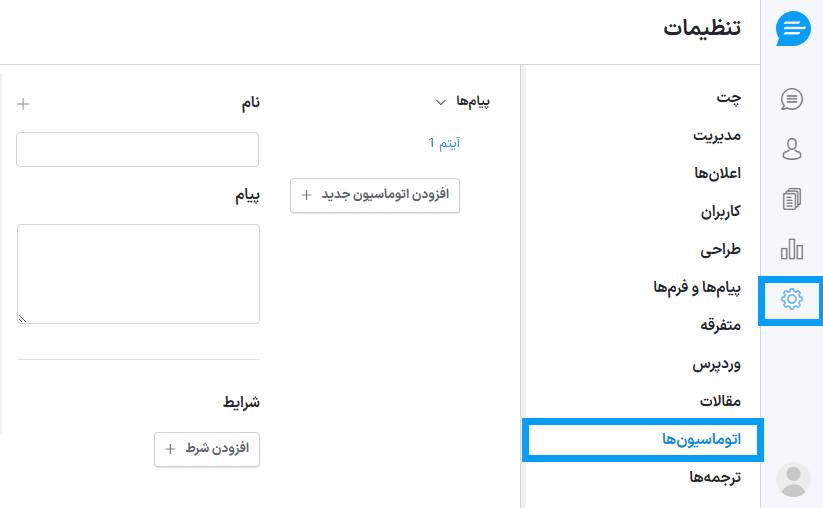Screen dimensions: 823x508
Task: Click the plus icon beside the نام label
Action: 24,104
